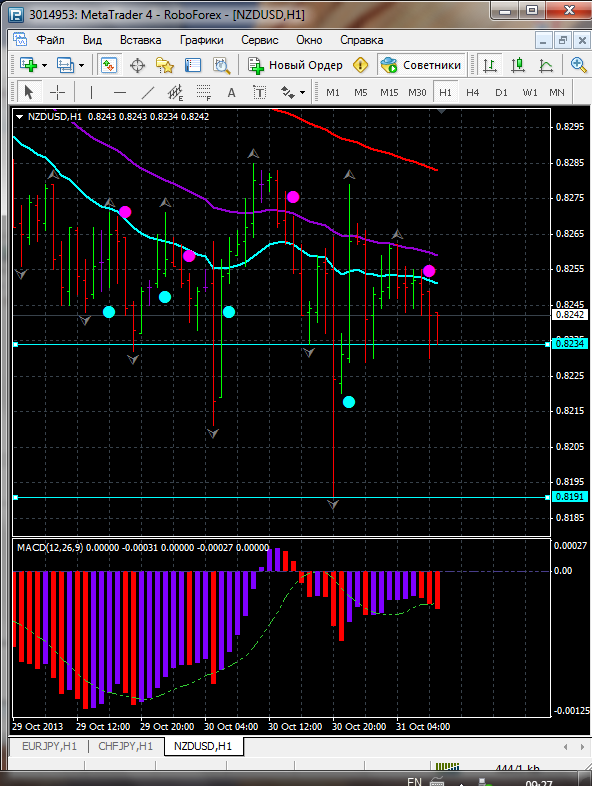600x786 pixels.
Task: Open the Файл menu
Action: [x=50, y=40]
